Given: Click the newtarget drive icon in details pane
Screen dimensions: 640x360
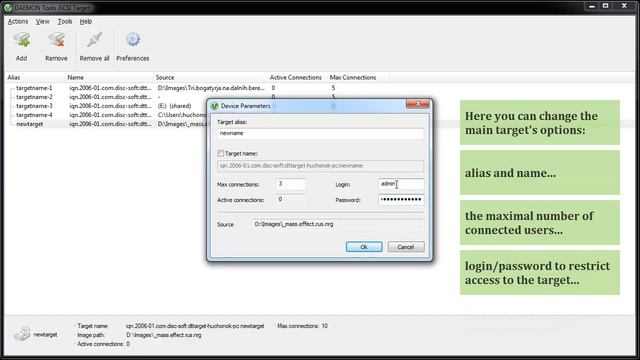Looking at the screenshot, I should coord(22,334).
